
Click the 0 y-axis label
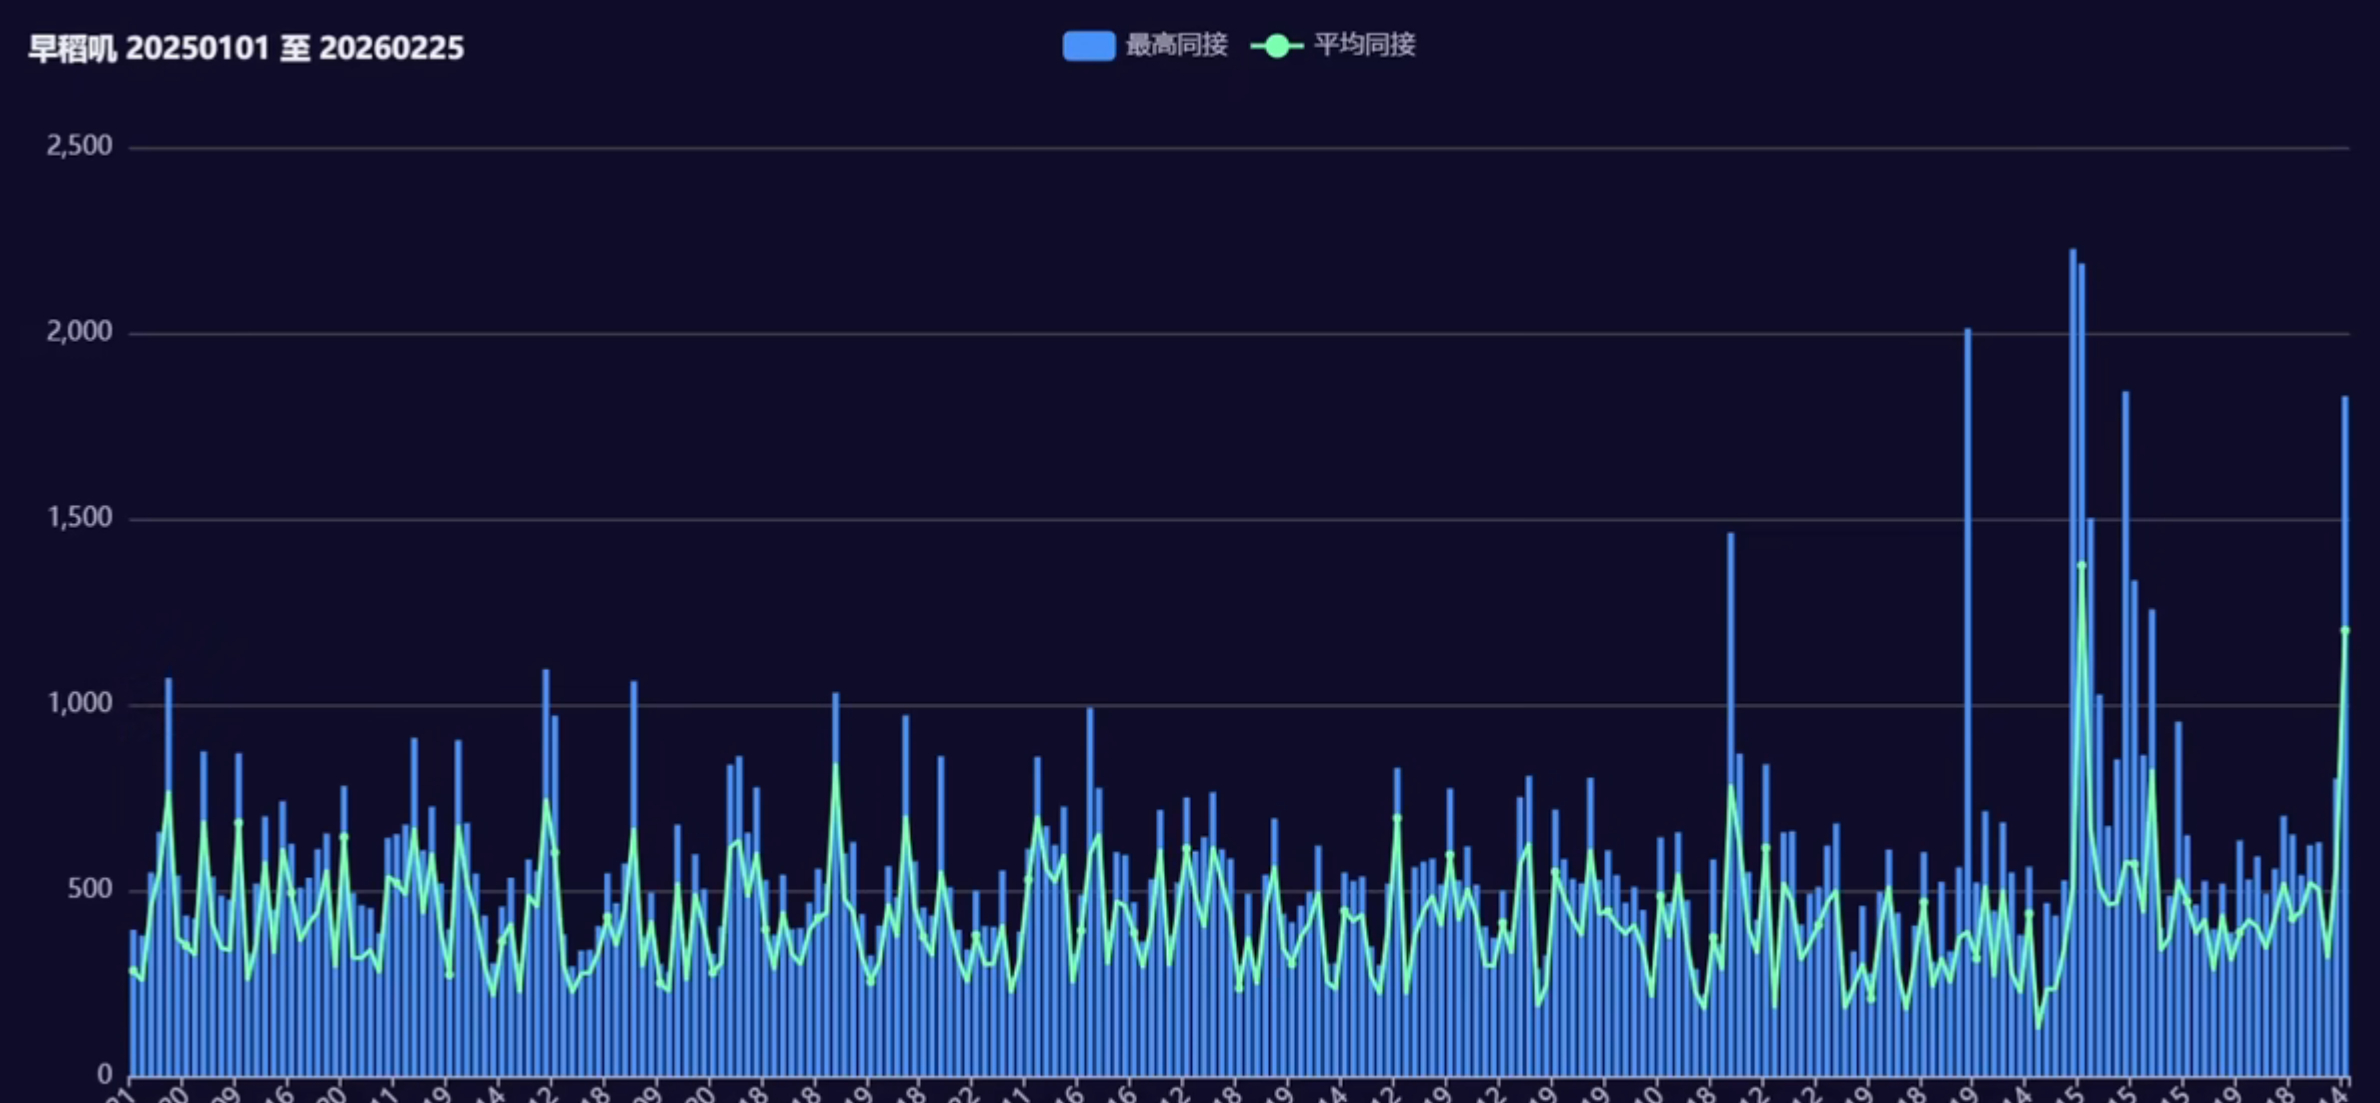[104, 1075]
